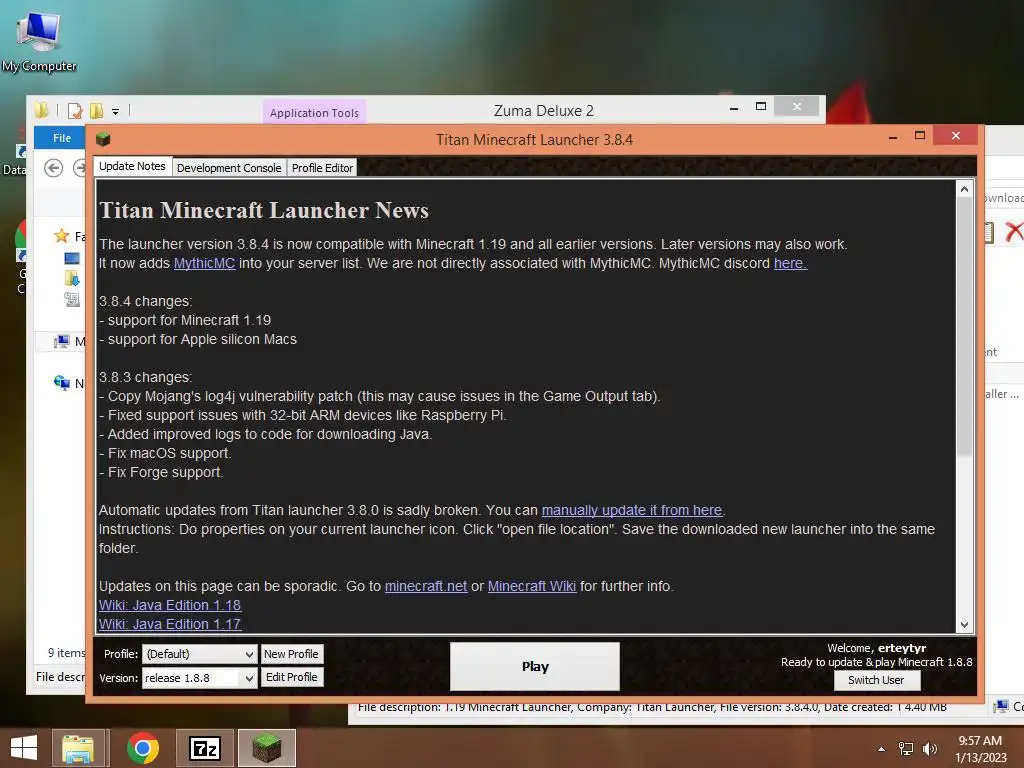Click the New Profile button

coord(291,654)
